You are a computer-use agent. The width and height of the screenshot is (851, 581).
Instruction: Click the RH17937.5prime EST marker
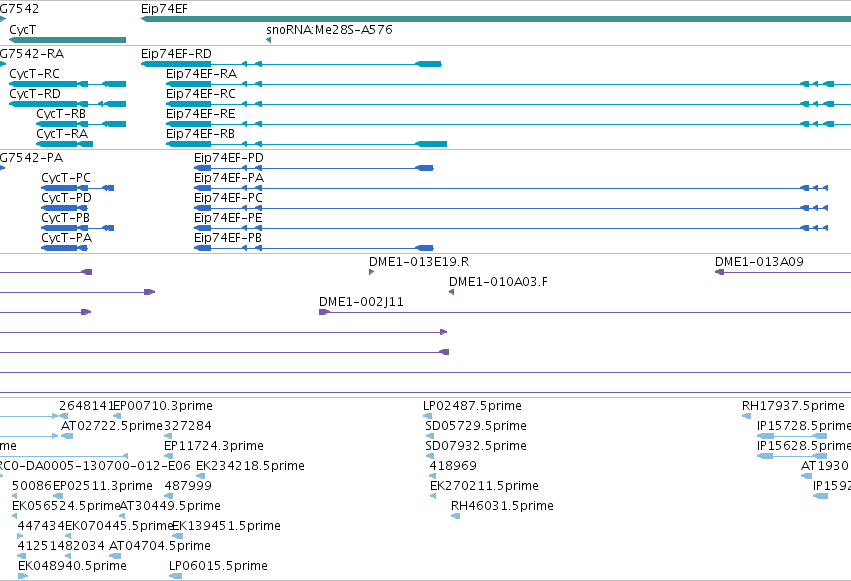pyautogui.click(x=747, y=416)
